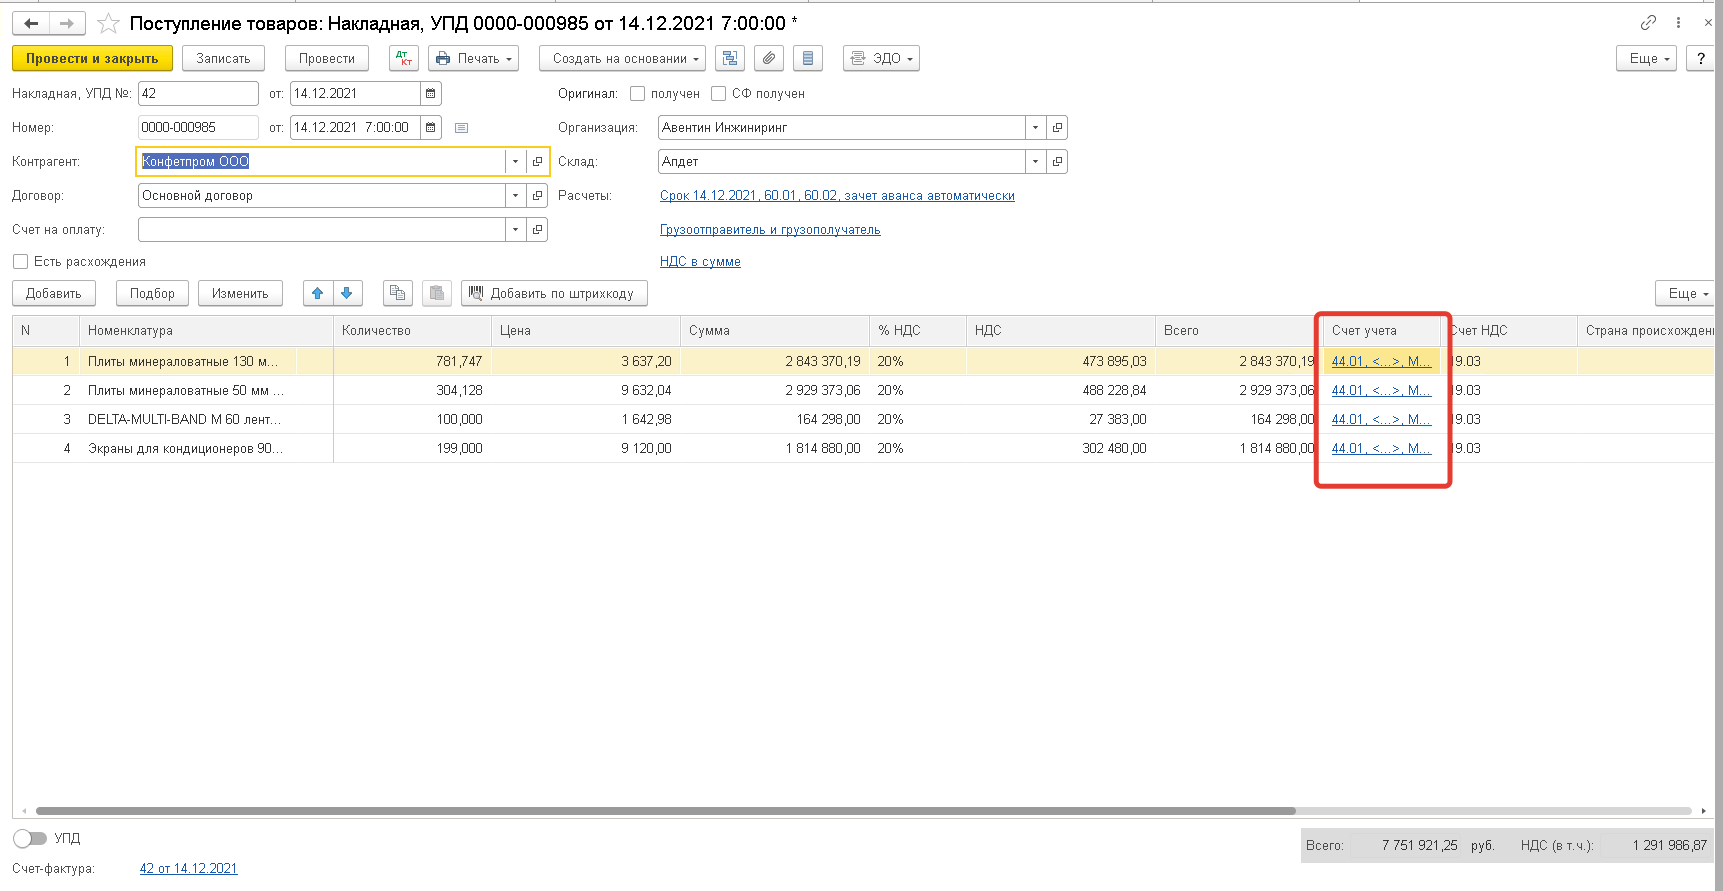Check the СФ получен checkbox
The height and width of the screenshot is (891, 1723).
(718, 94)
